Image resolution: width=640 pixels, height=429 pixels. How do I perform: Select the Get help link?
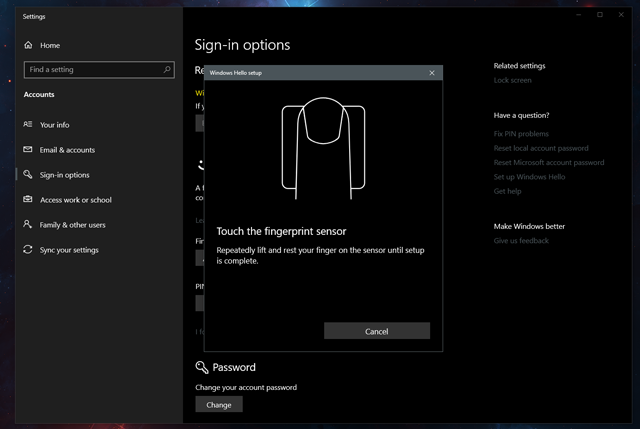point(507,191)
